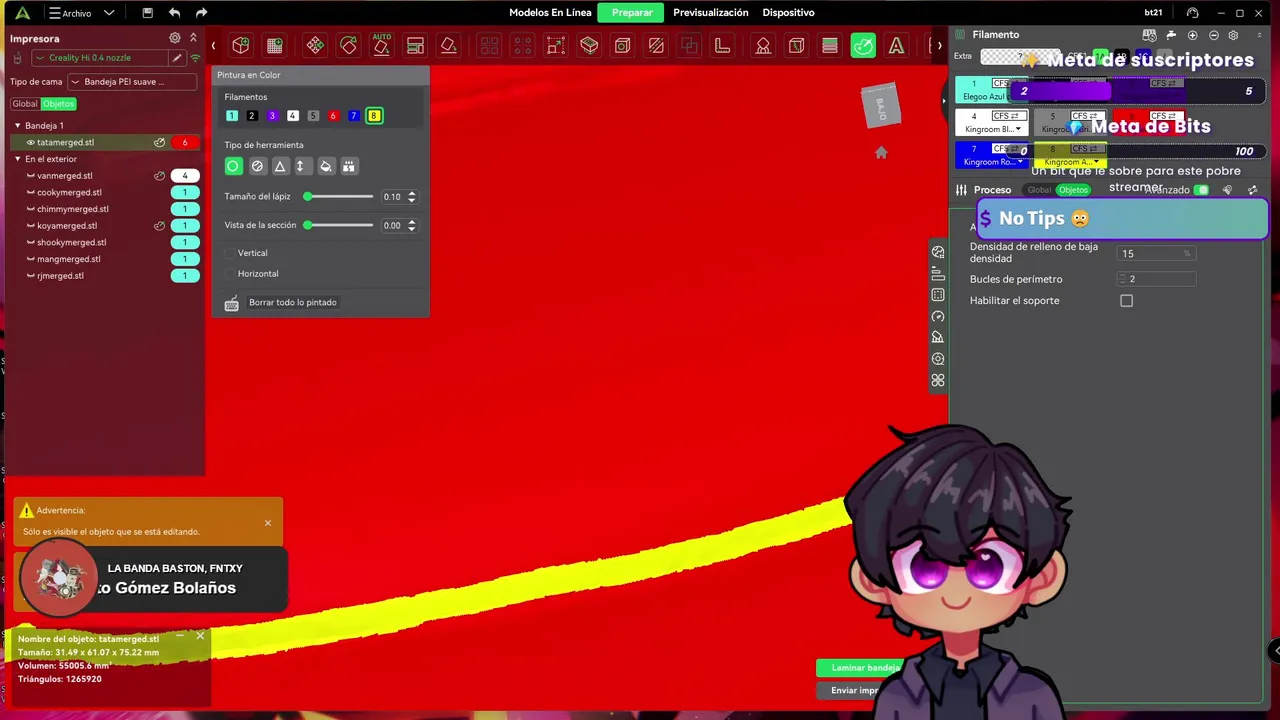Image resolution: width=1280 pixels, height=720 pixels.
Task: Enable the Horizontal checkbox
Action: coord(231,274)
